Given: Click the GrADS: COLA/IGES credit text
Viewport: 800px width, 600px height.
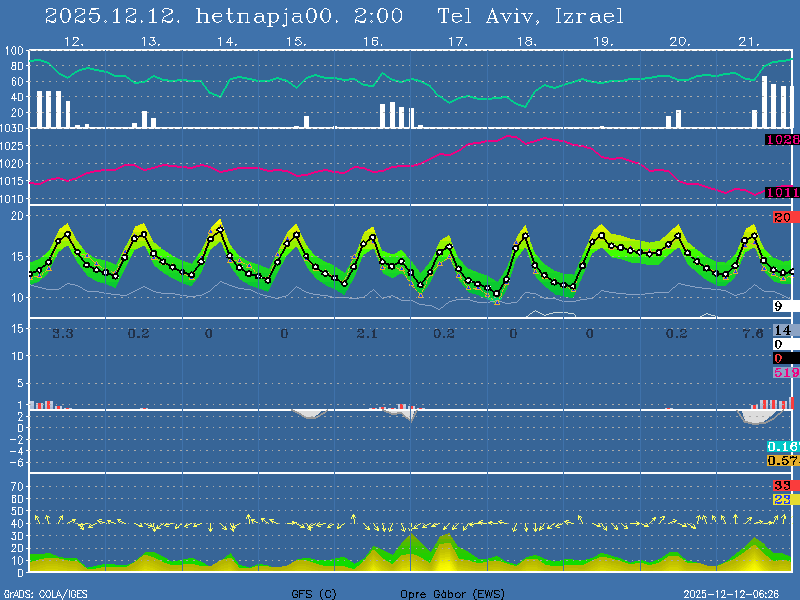Looking at the screenshot, I should 45,594.
